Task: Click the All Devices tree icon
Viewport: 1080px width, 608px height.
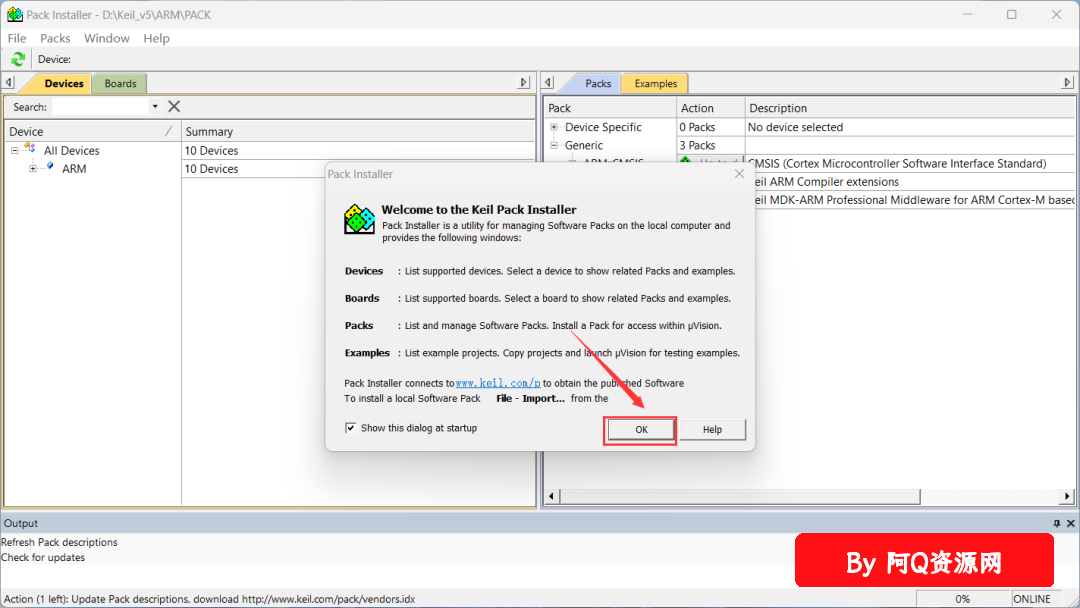Action: tap(30, 149)
